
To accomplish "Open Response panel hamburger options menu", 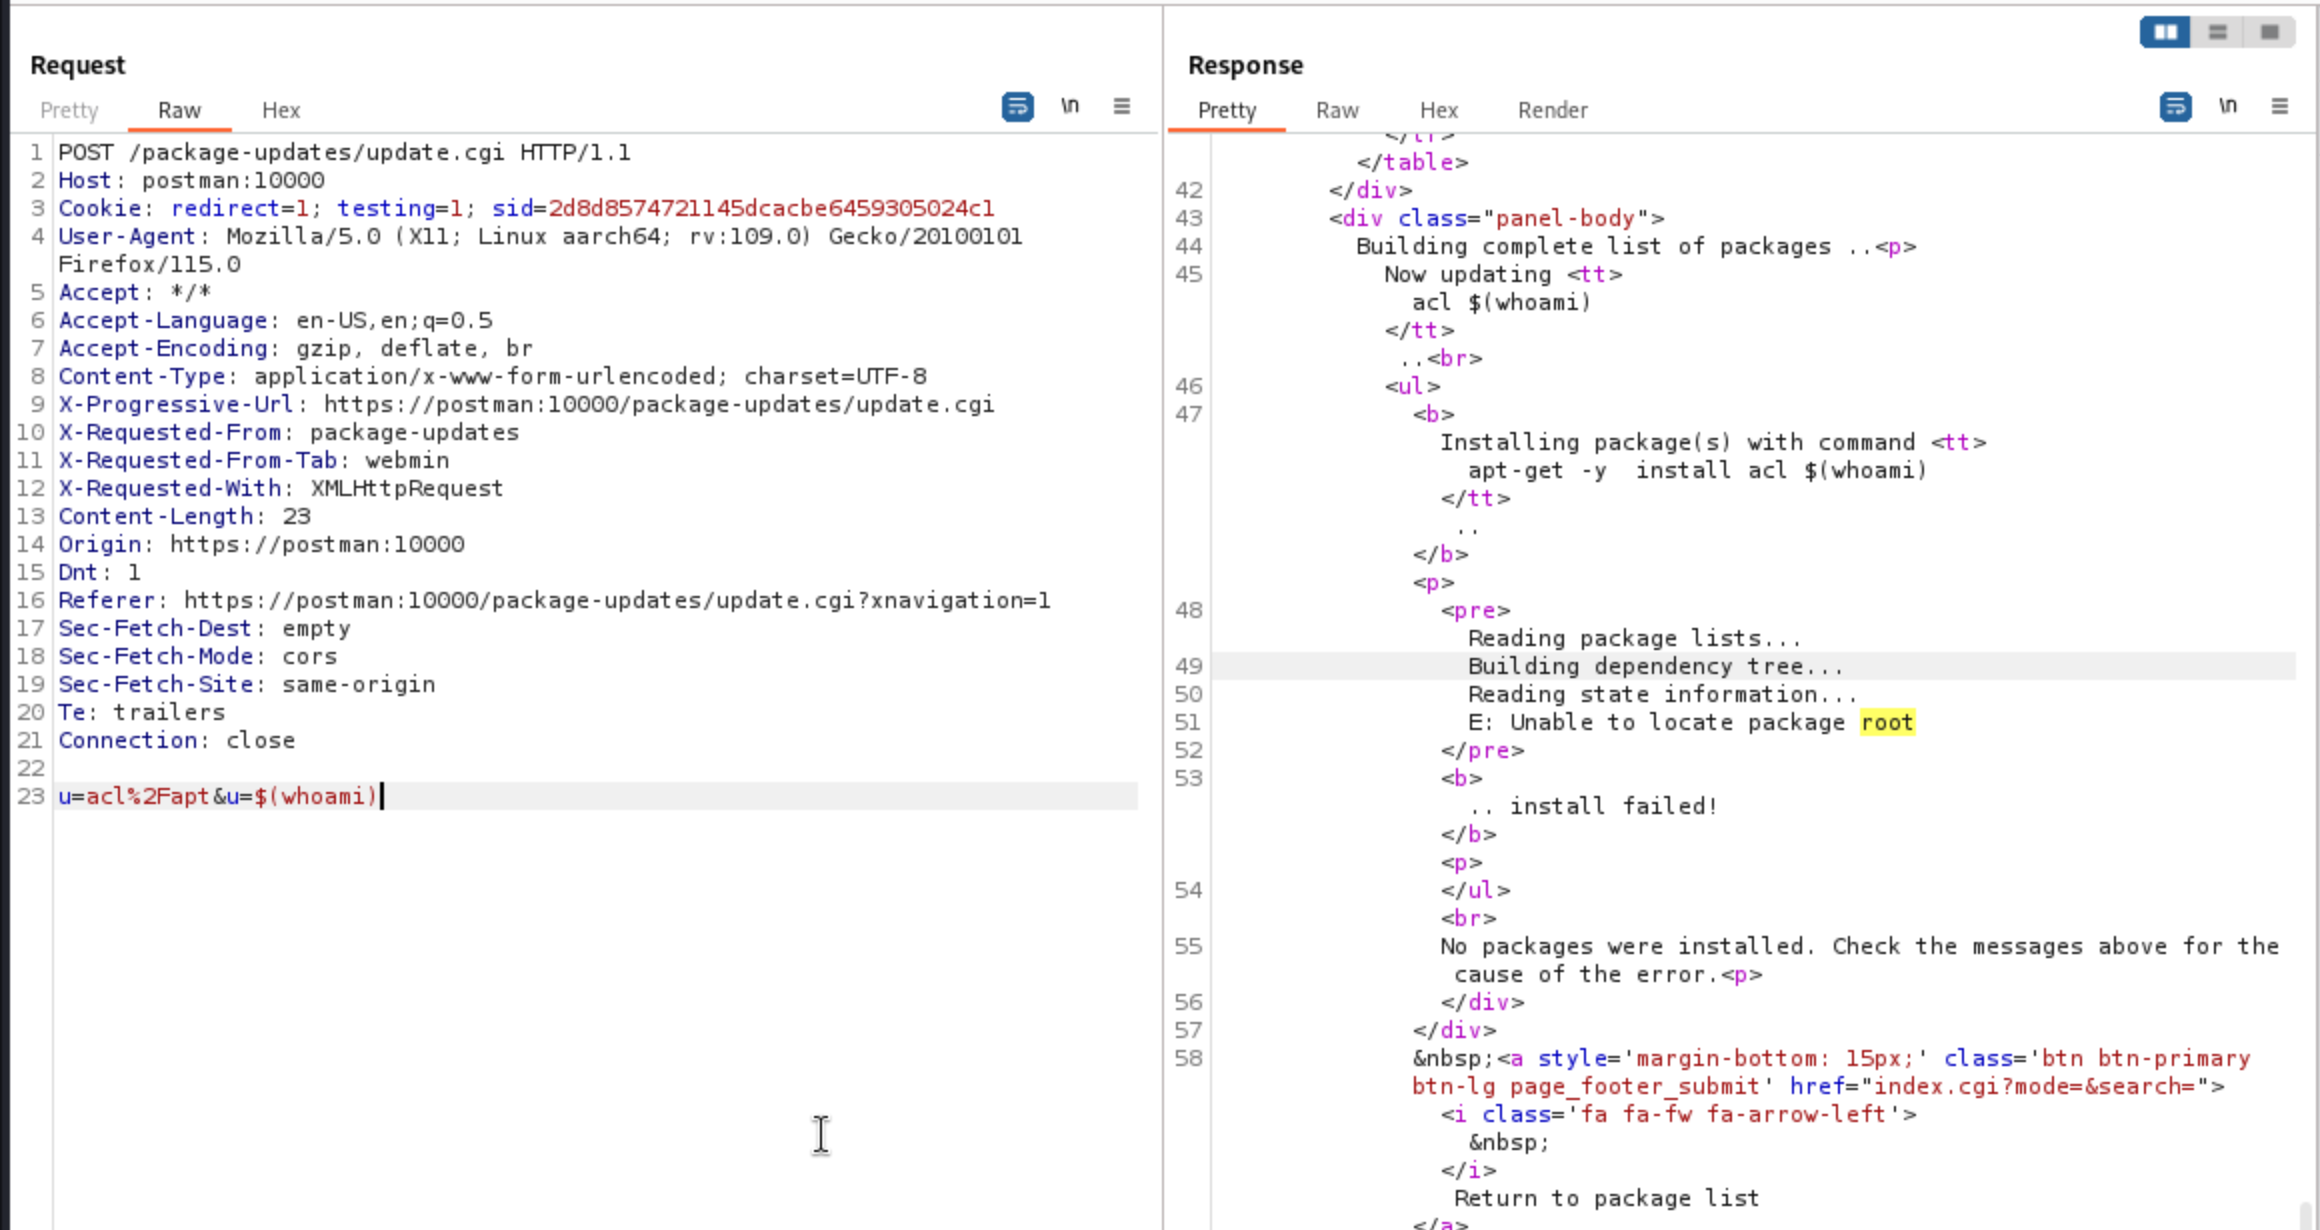I will 2279,106.
